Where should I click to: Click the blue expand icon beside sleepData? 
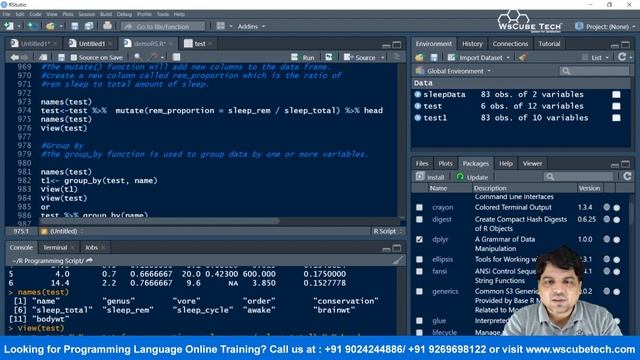tap(418, 94)
